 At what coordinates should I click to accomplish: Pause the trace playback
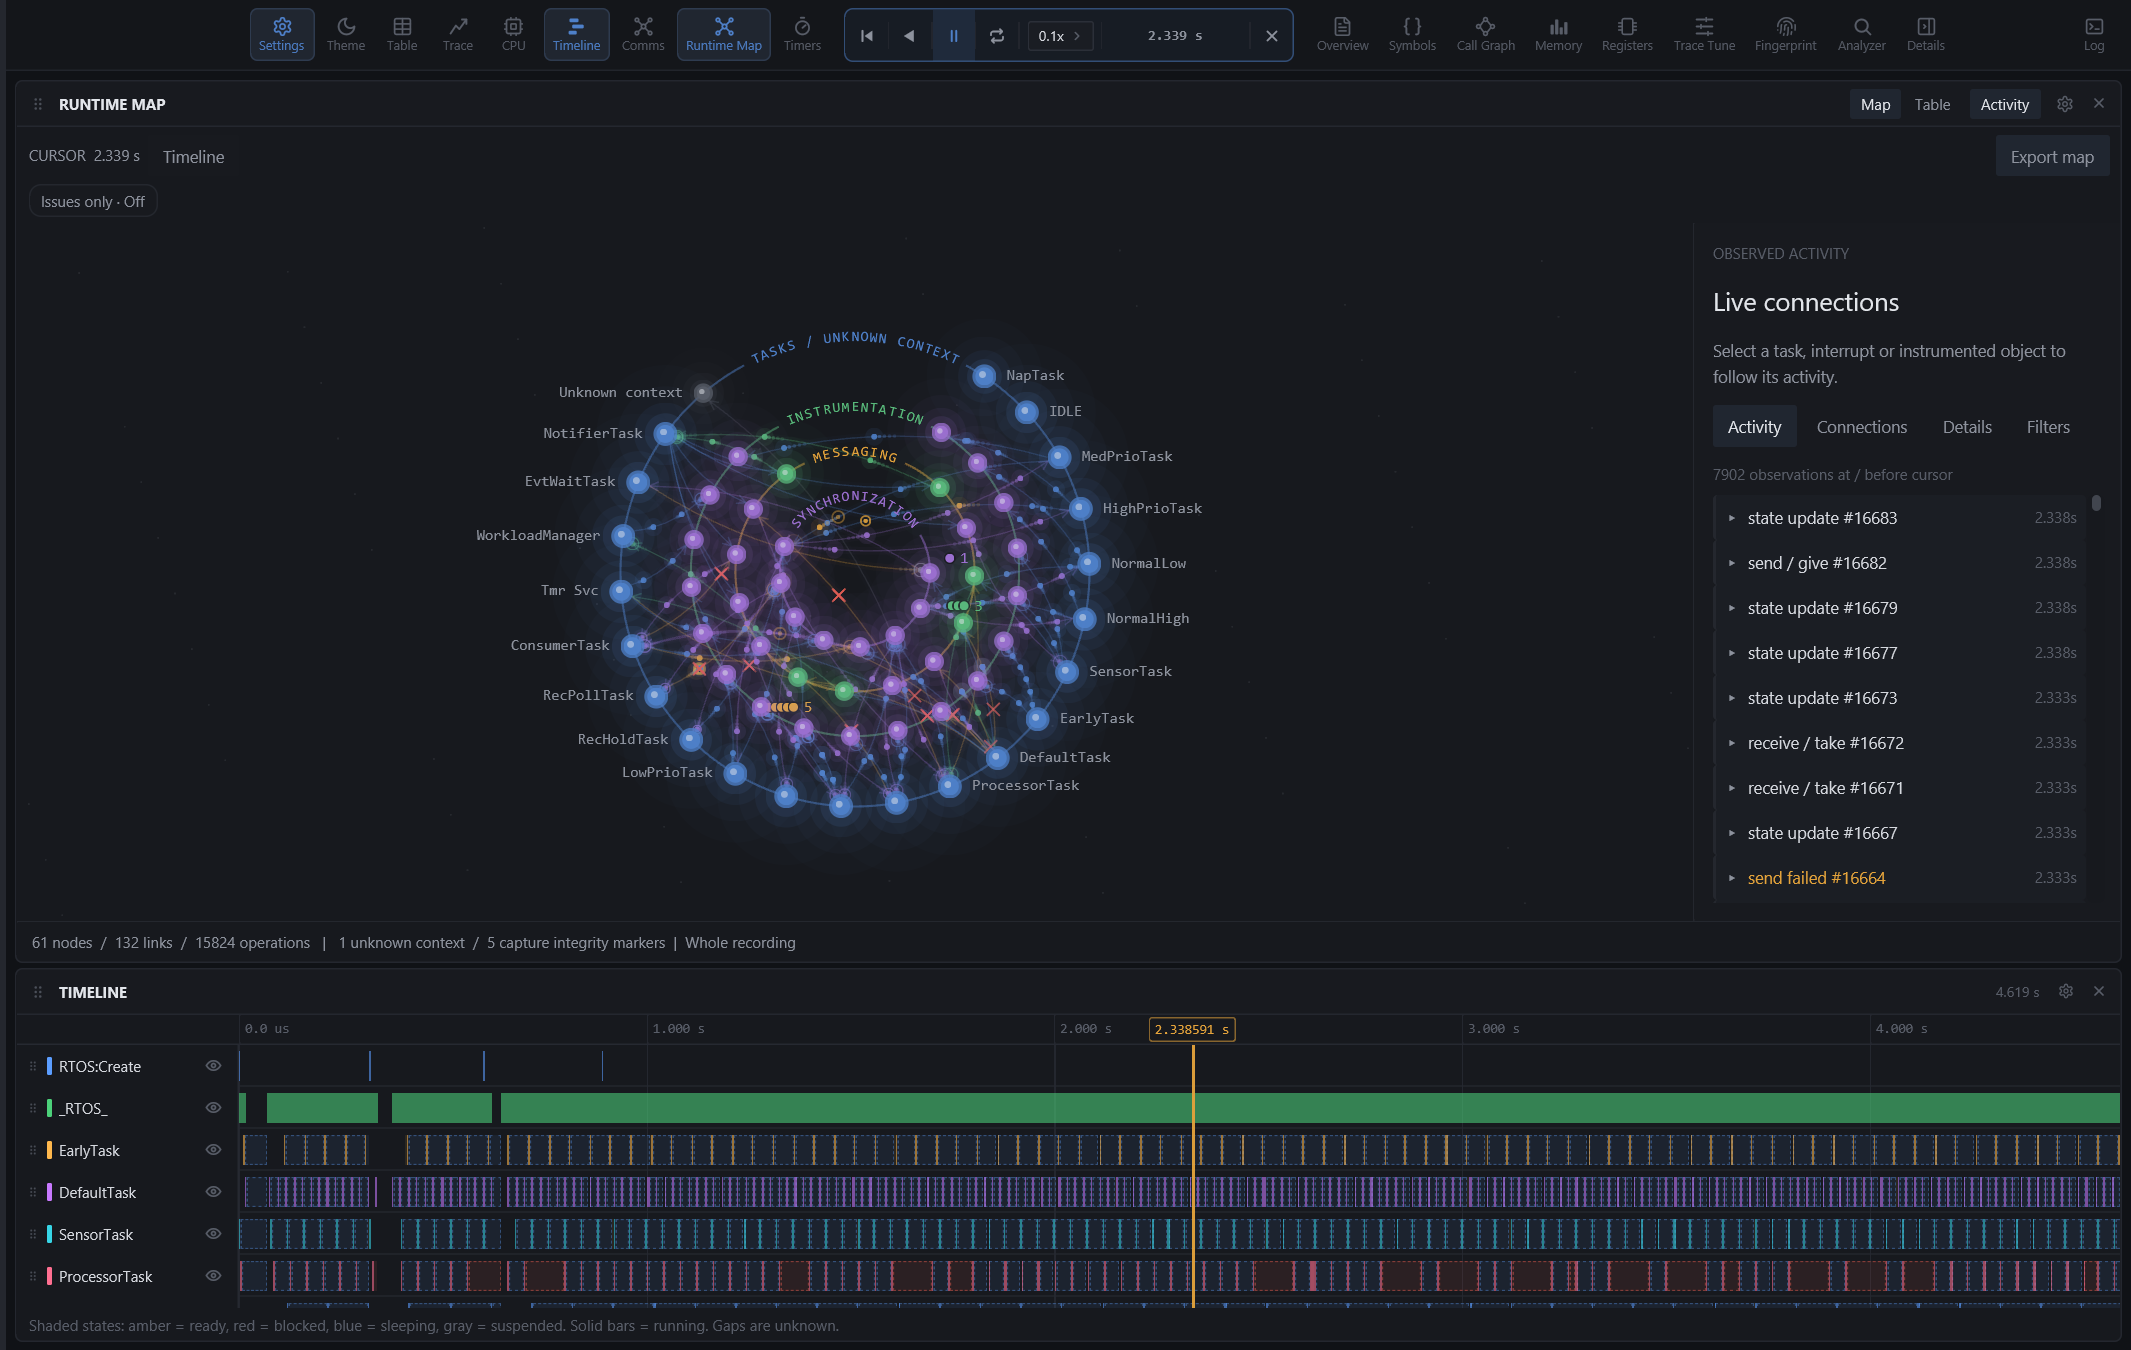(x=954, y=36)
